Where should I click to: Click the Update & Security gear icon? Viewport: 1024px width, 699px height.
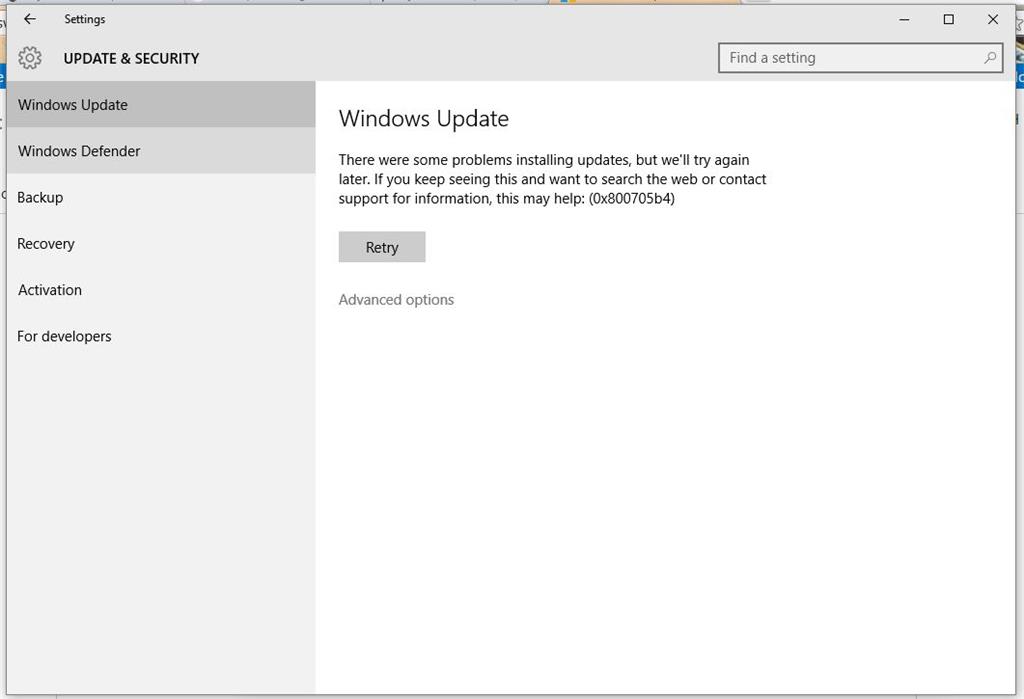[29, 58]
